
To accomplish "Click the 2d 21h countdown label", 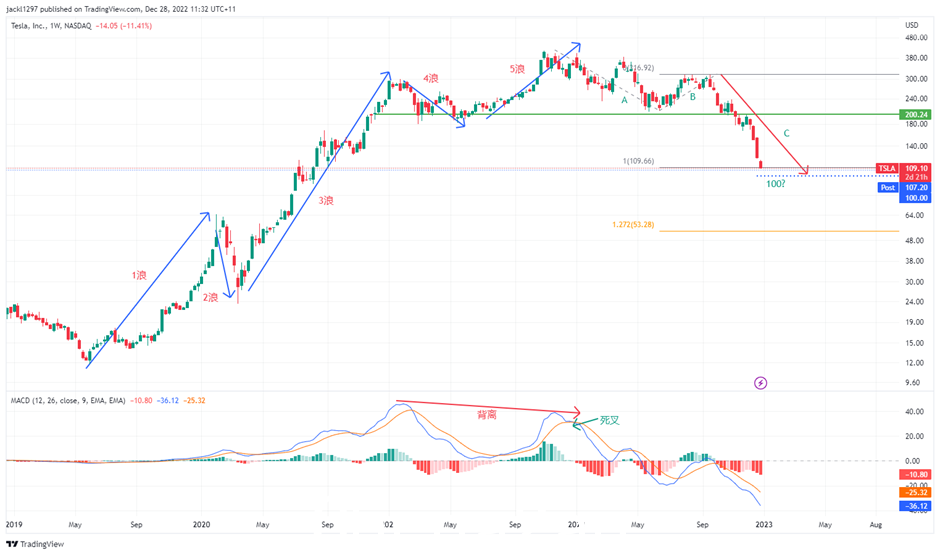I will pyautogui.click(x=915, y=177).
